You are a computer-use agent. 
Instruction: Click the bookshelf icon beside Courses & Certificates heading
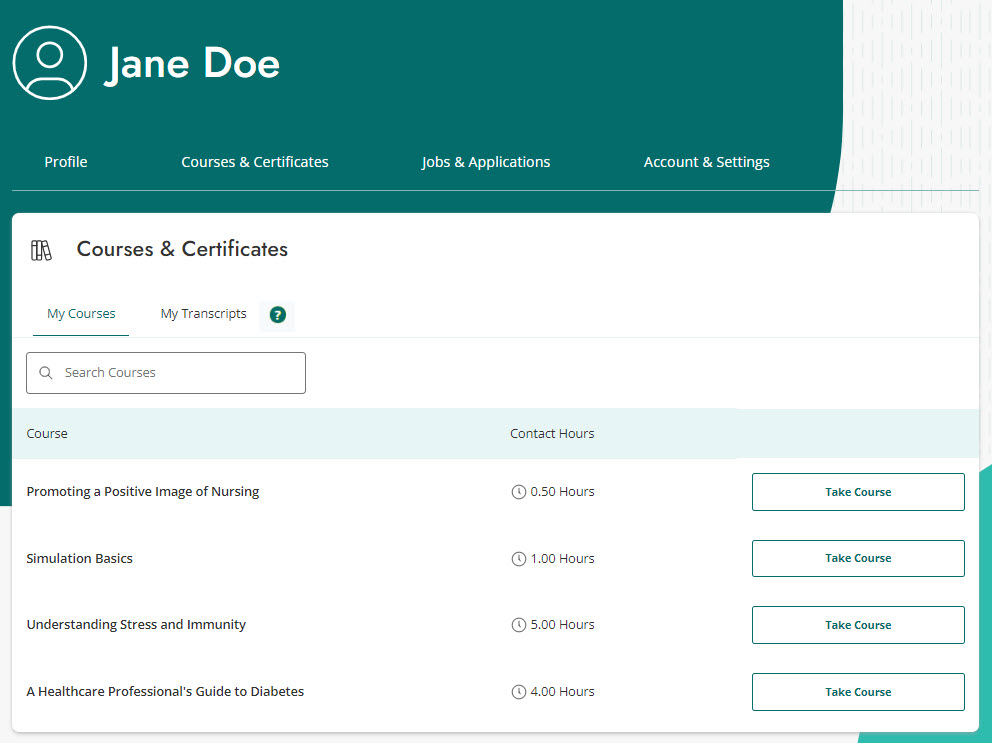[x=41, y=249]
